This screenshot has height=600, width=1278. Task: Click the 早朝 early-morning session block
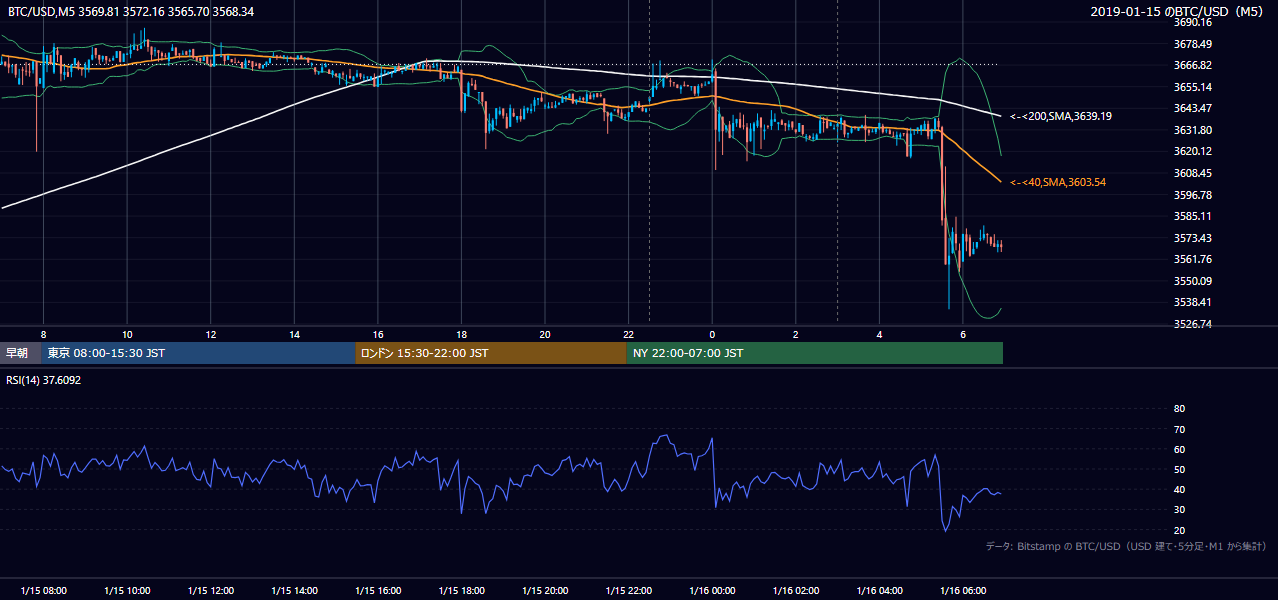click(20, 353)
